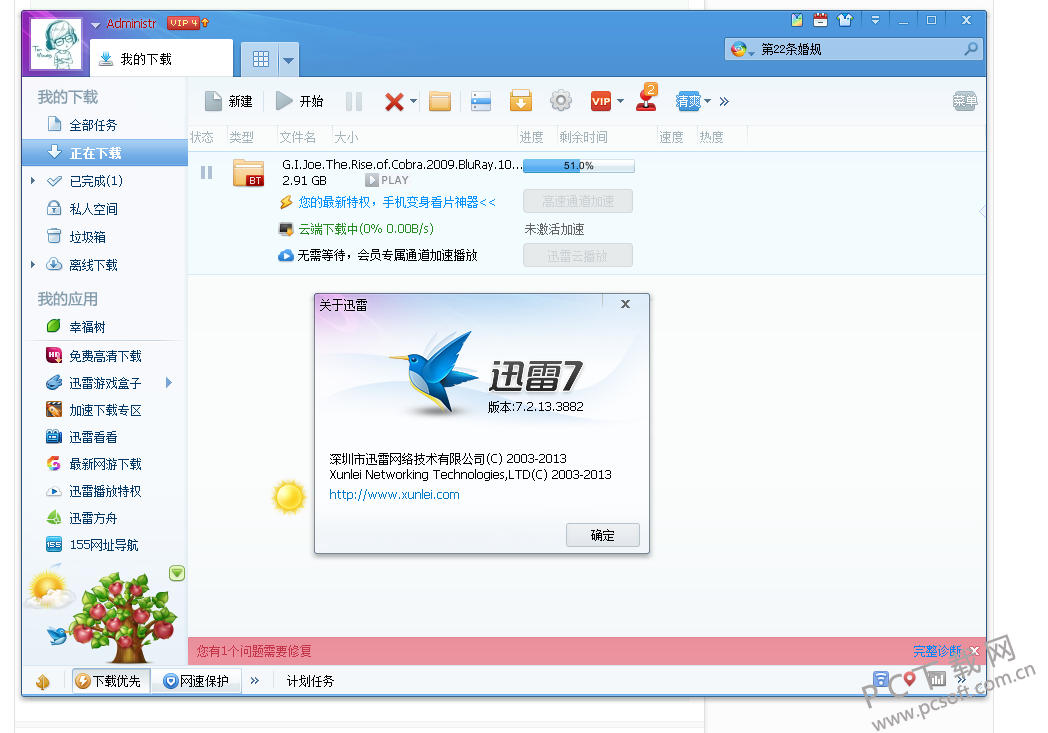
Task: Click the greyed pause button in the toolbar
Action: (x=354, y=102)
